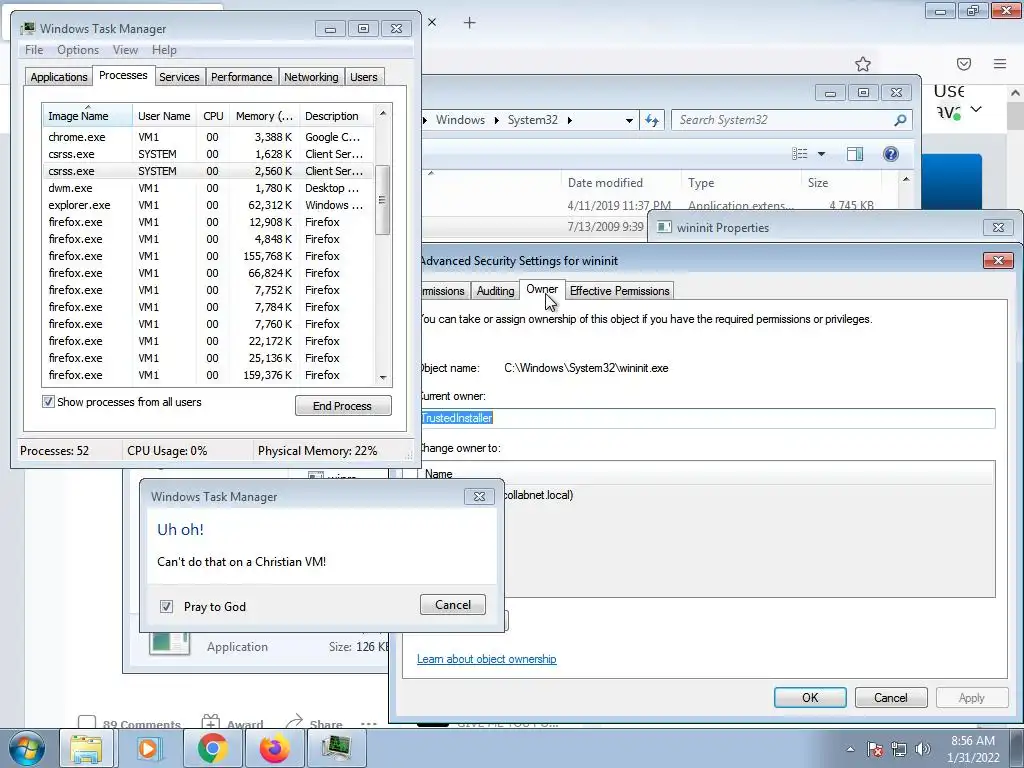Viewport: 1024px width, 768px height.
Task: Expand the view options dropdown arrow
Action: coord(822,154)
